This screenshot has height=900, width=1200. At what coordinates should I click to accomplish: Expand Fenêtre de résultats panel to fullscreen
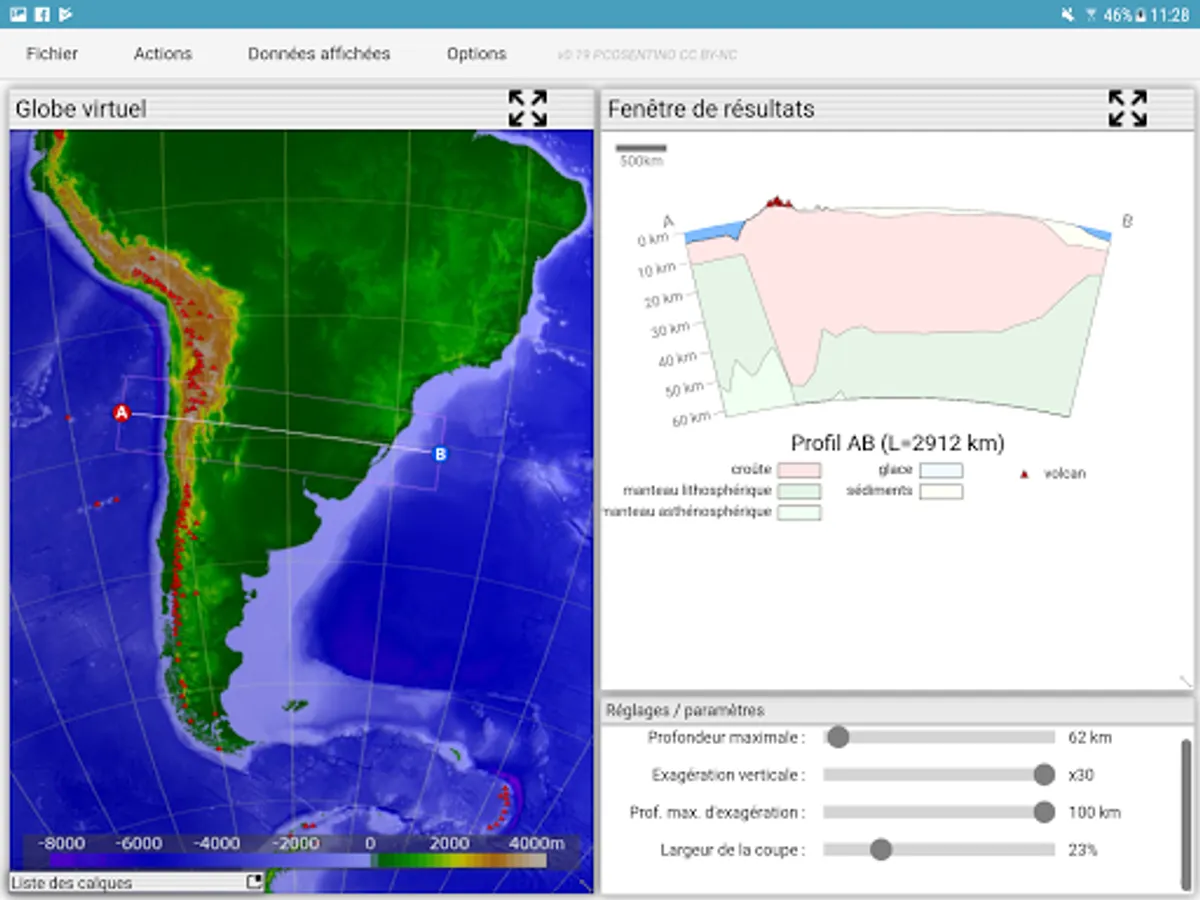click(1127, 108)
